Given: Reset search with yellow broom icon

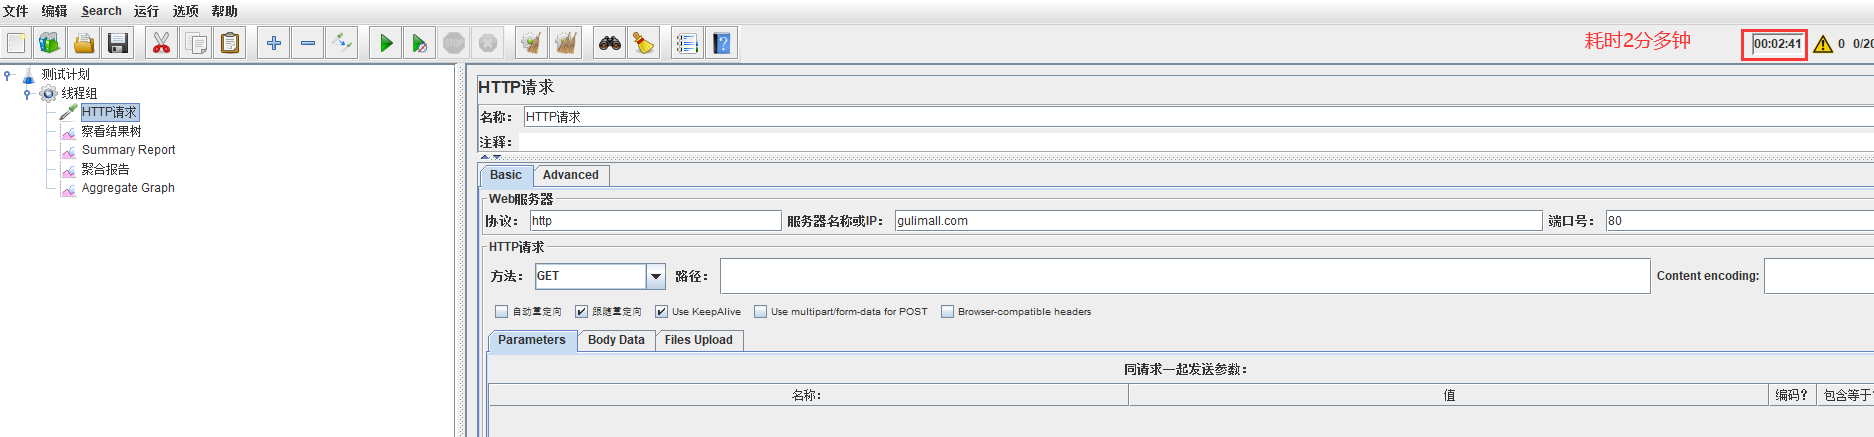Looking at the screenshot, I should [644, 43].
